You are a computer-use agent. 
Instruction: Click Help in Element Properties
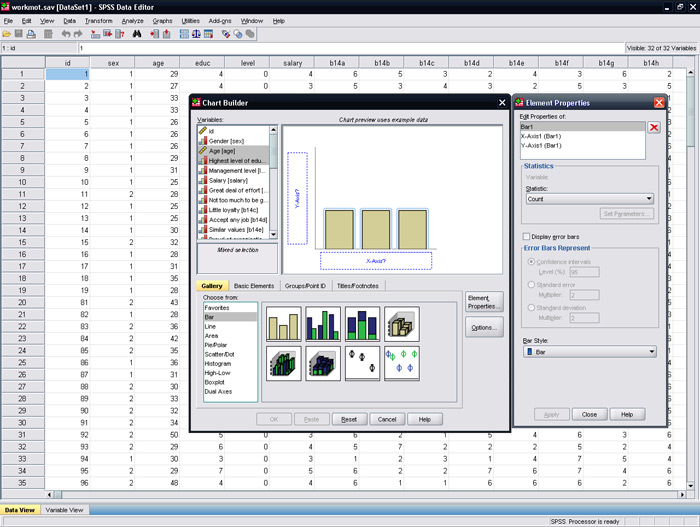pos(627,414)
